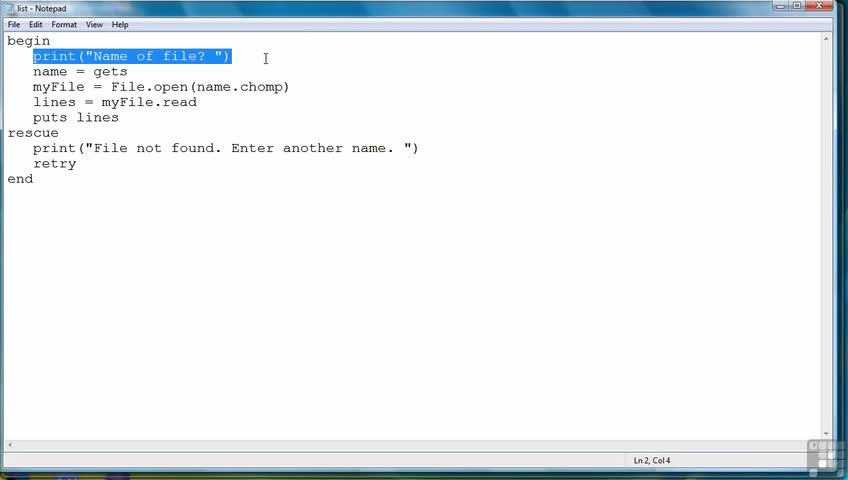Click the line 'name = gets'
This screenshot has width=848, height=480.
tap(80, 72)
